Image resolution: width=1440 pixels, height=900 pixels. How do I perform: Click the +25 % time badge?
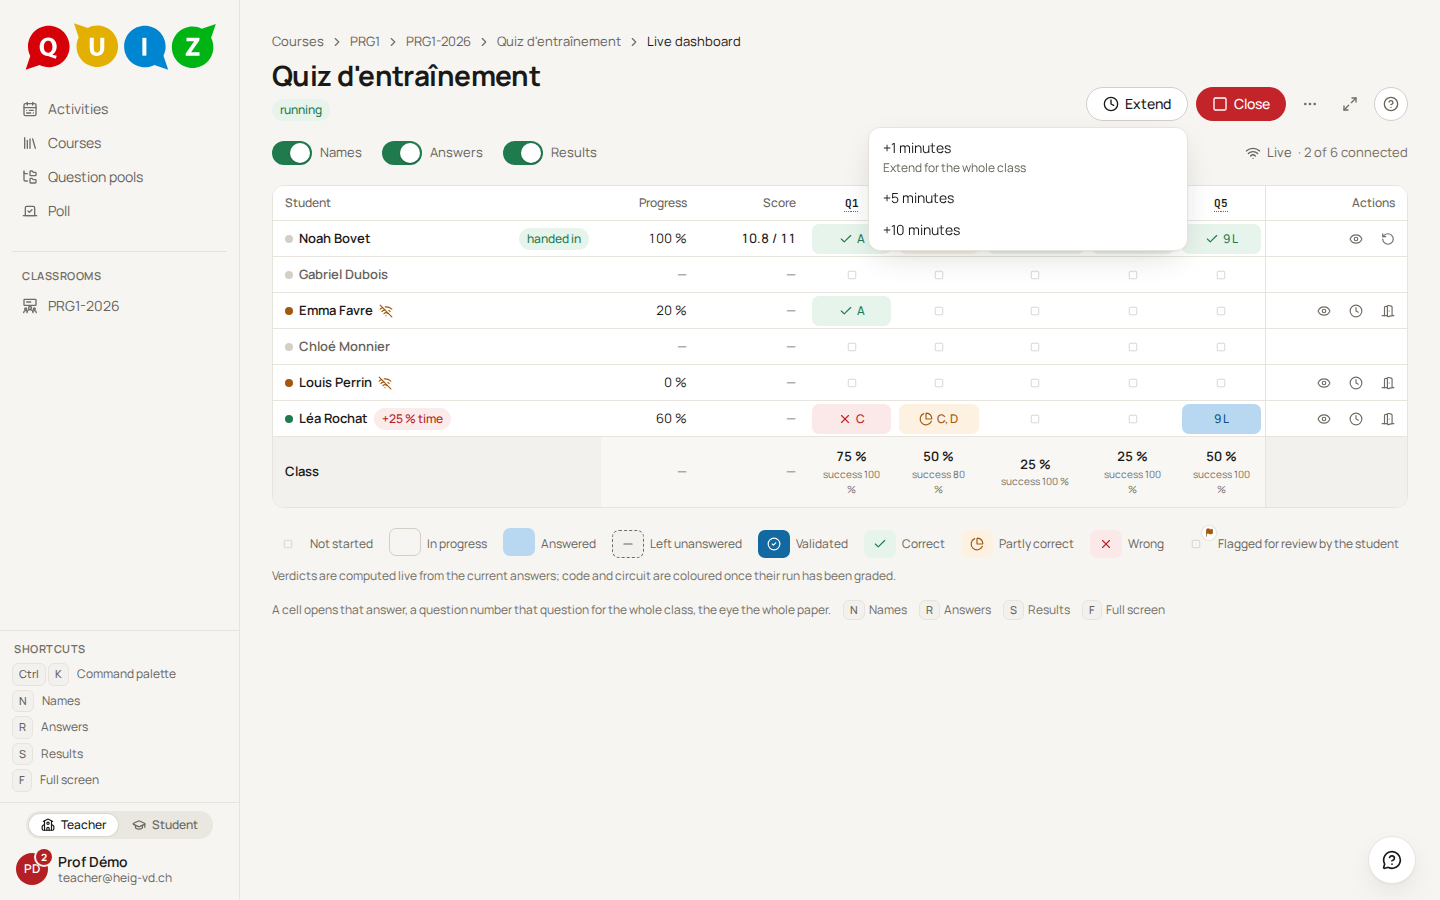tap(413, 419)
